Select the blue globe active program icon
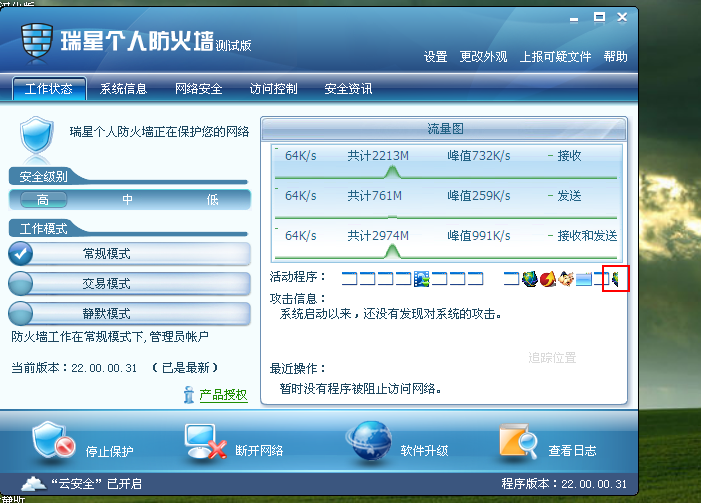 coord(530,279)
